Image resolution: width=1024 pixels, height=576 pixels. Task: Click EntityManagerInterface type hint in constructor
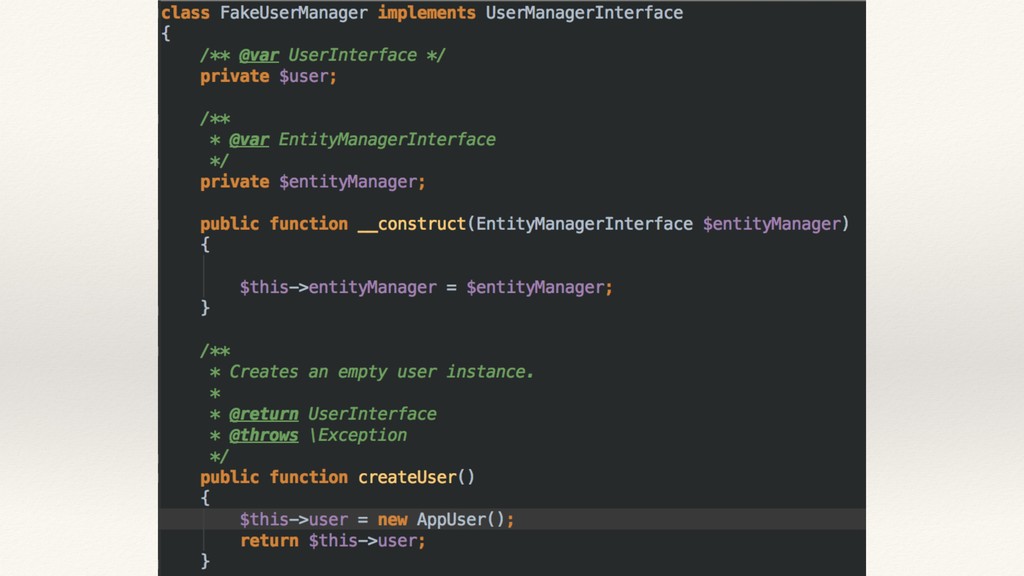pyautogui.click(x=584, y=224)
